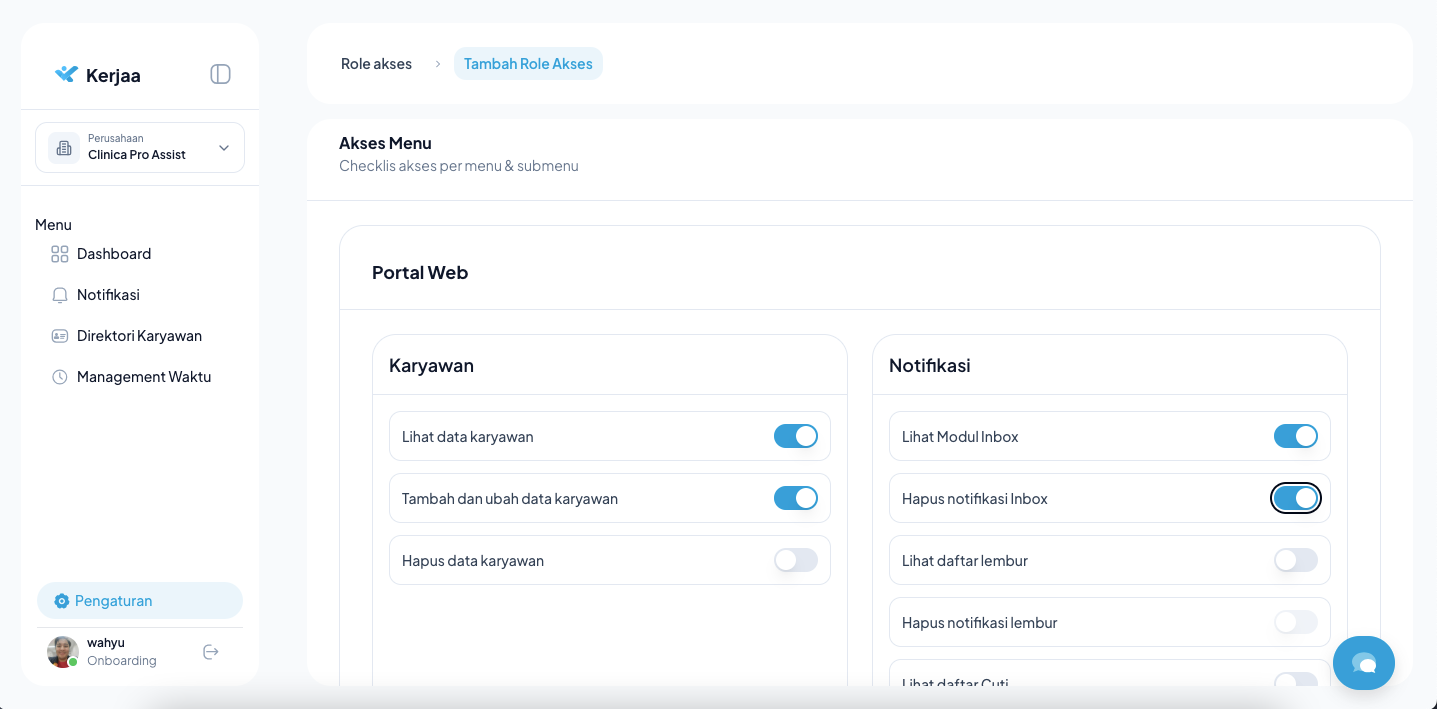Turn on Lihat daftar lembur toggle
This screenshot has width=1437, height=709.
[1295, 560]
